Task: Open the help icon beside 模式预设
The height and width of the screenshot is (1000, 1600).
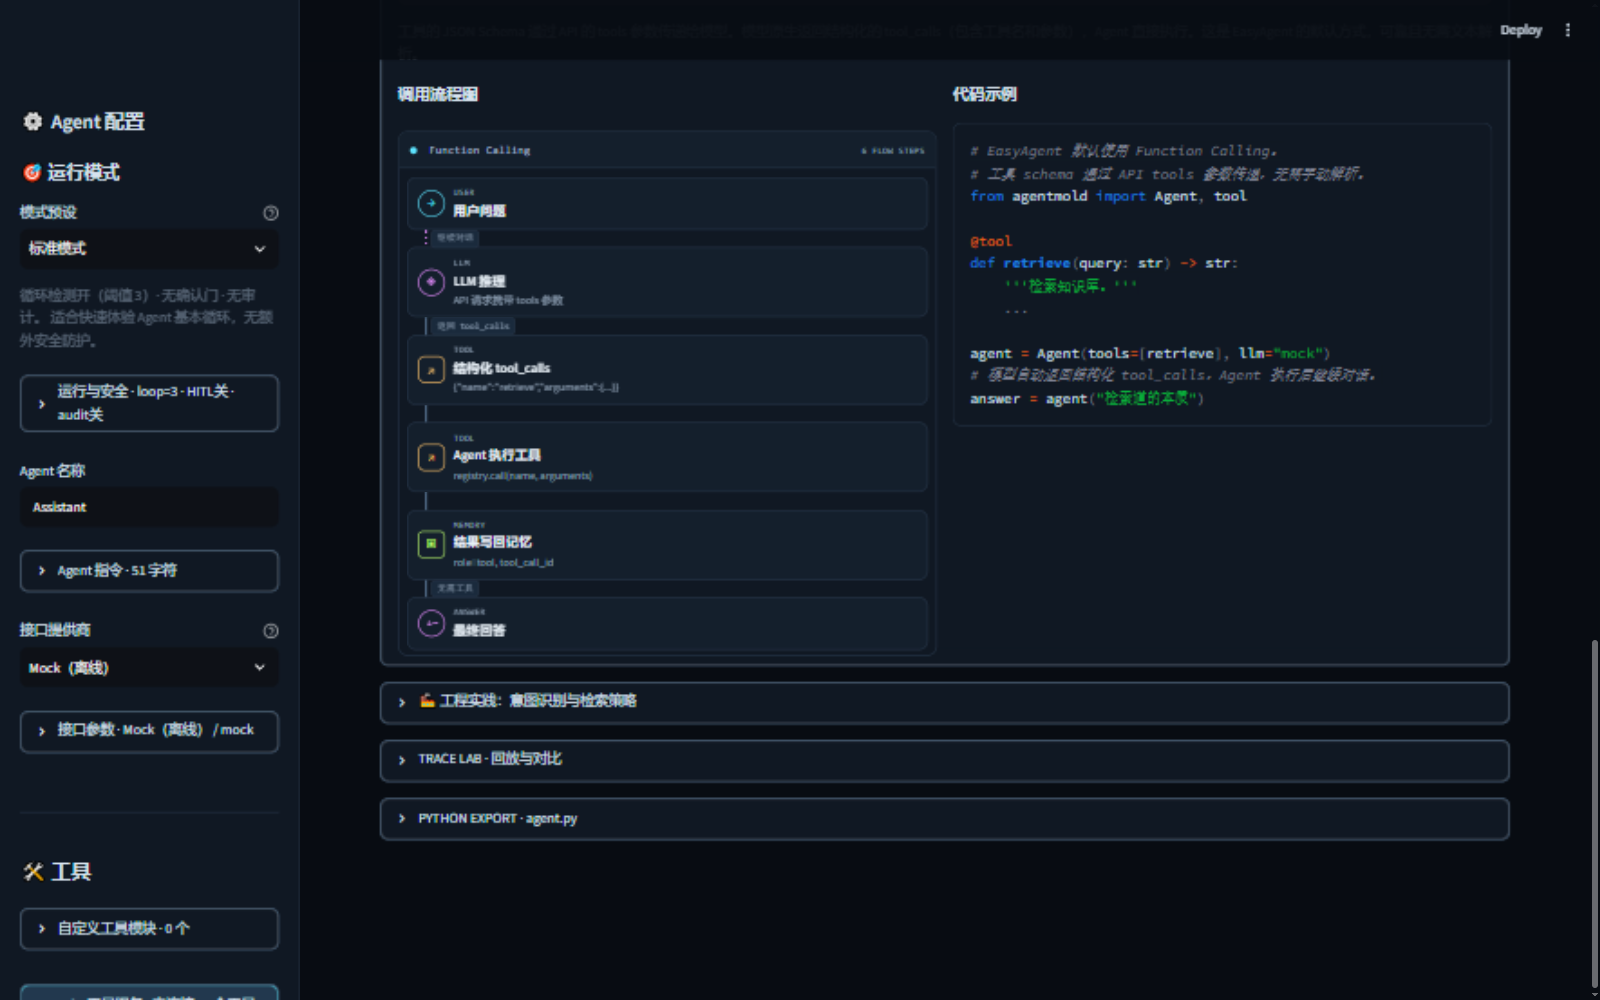Action: pyautogui.click(x=270, y=213)
